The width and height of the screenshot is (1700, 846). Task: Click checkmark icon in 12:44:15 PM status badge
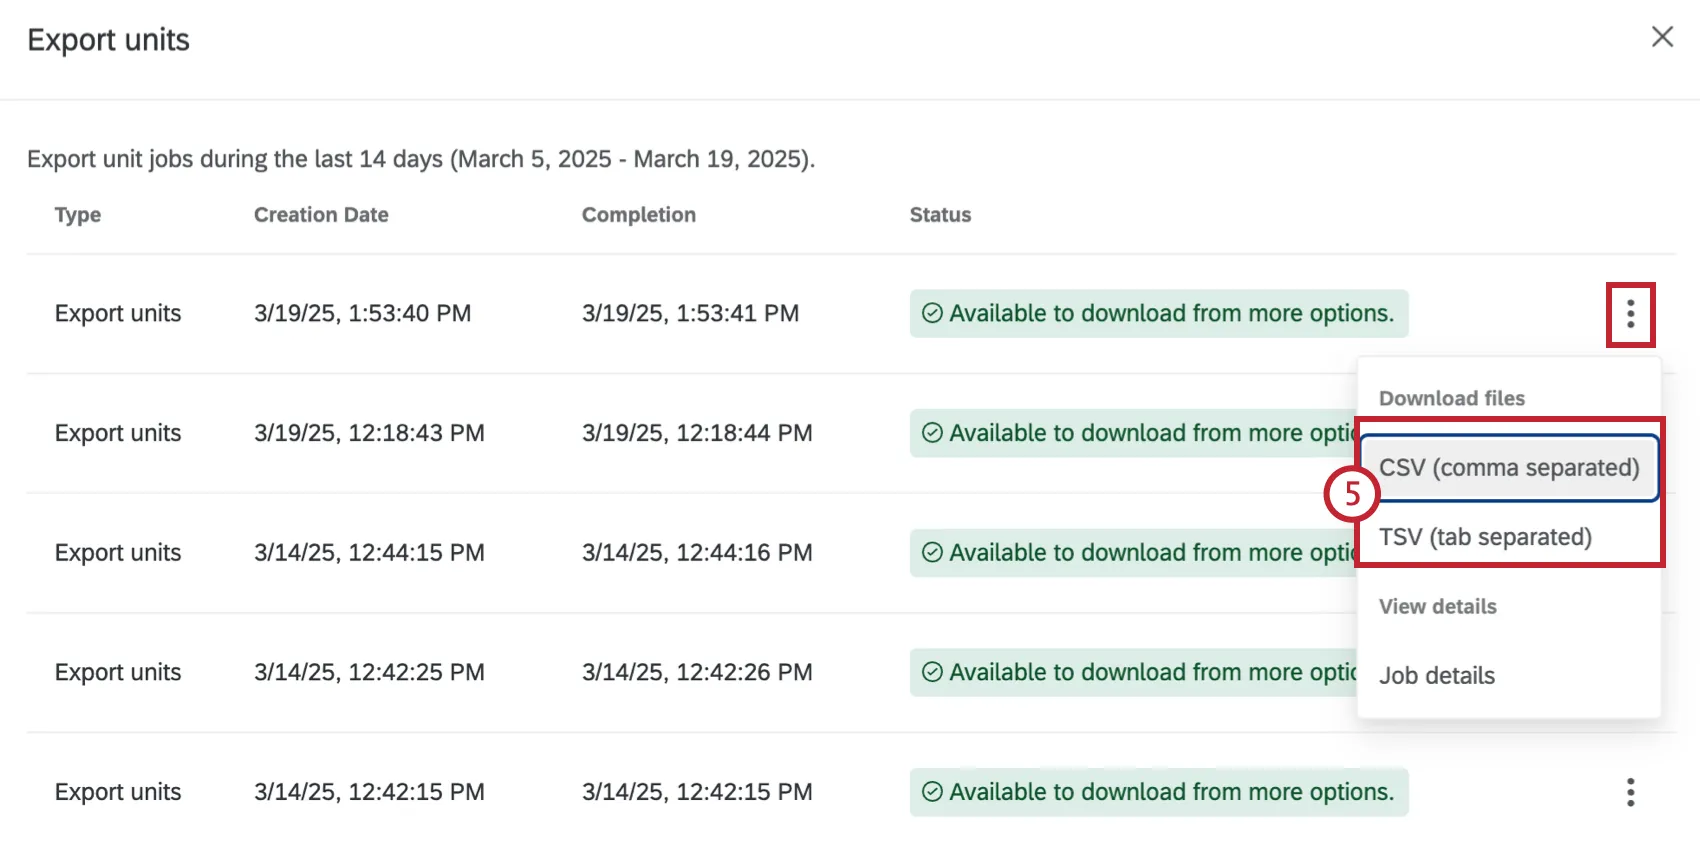point(932,553)
